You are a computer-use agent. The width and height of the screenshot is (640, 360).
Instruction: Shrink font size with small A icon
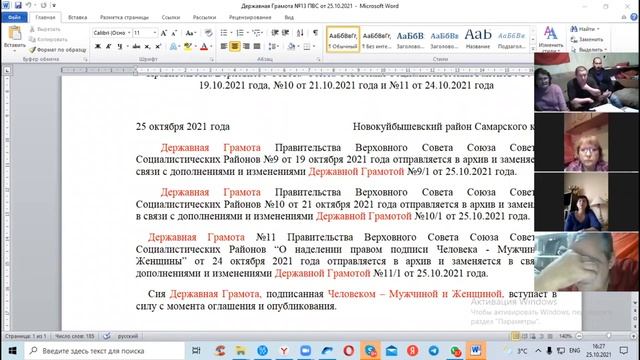point(173,33)
